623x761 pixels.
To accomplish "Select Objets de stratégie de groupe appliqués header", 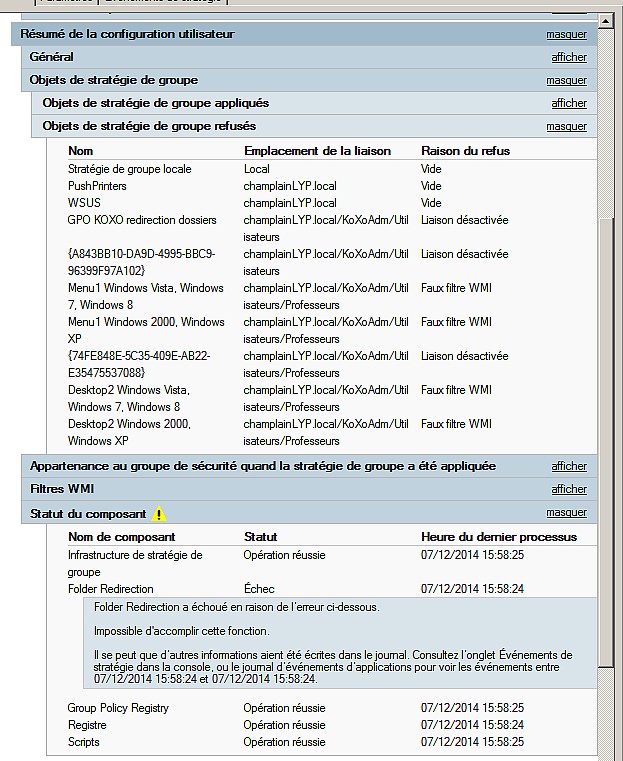I will pos(314,103).
